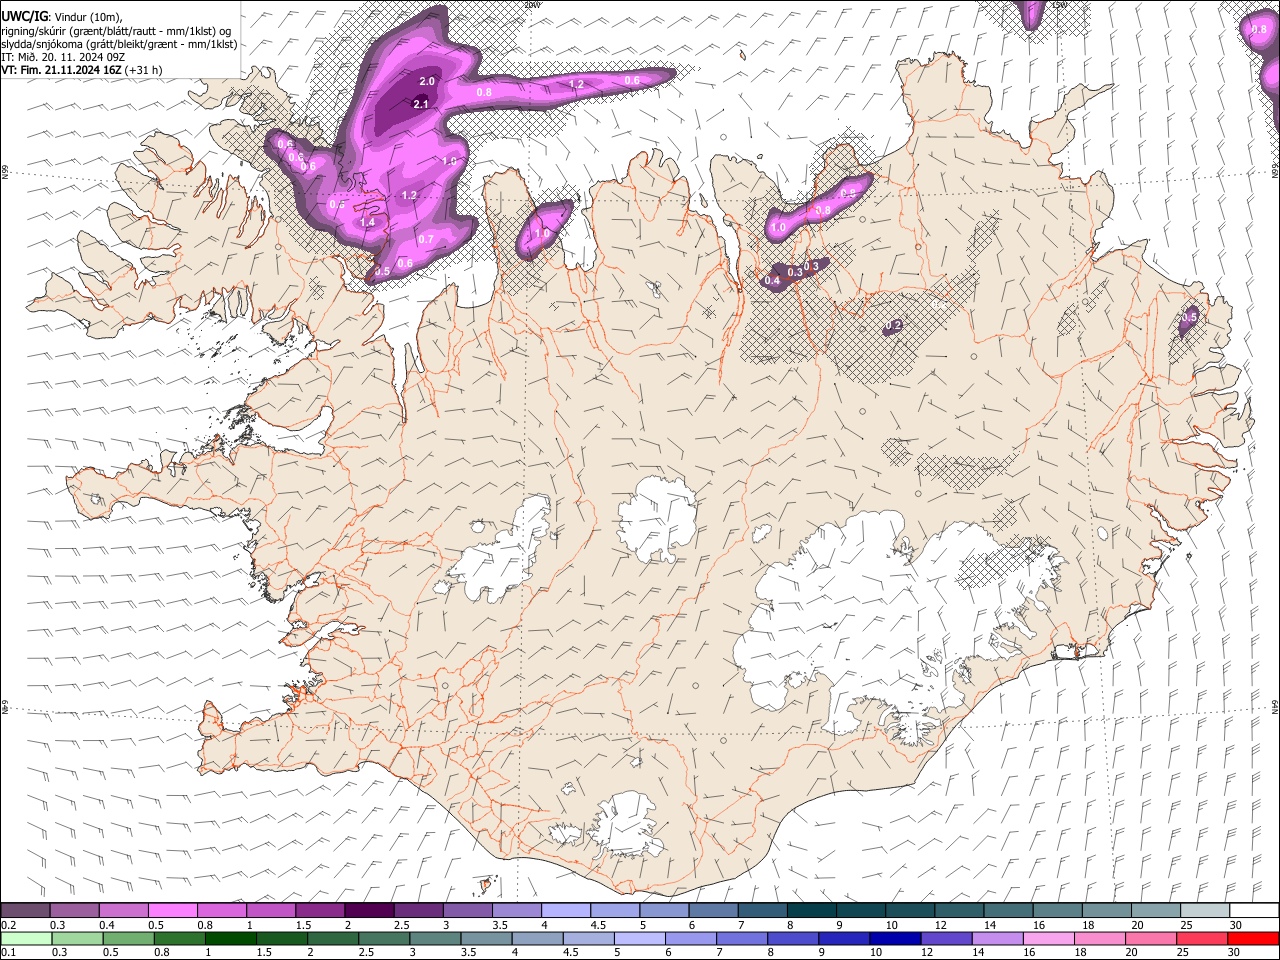Click the 1.4 value label on the map
Image resolution: width=1280 pixels, height=960 pixels.
pyautogui.click(x=367, y=222)
